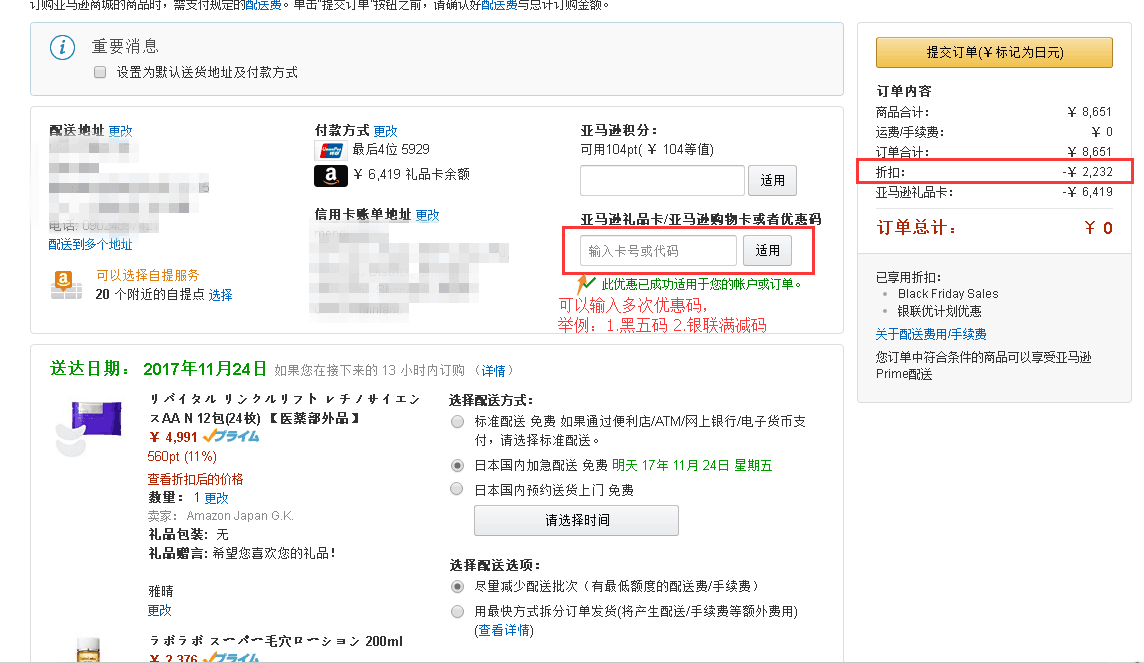Open 配送到多个地址 link
This screenshot has height=663, width=1144.
point(90,244)
